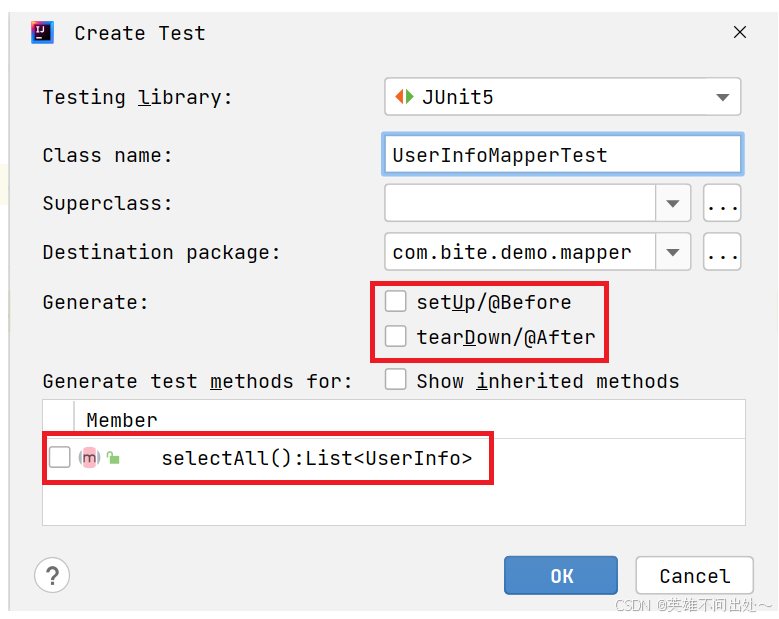Browse Destination package with ellipsis button
Image resolution: width=779 pixels, height=619 pixels.
(722, 252)
